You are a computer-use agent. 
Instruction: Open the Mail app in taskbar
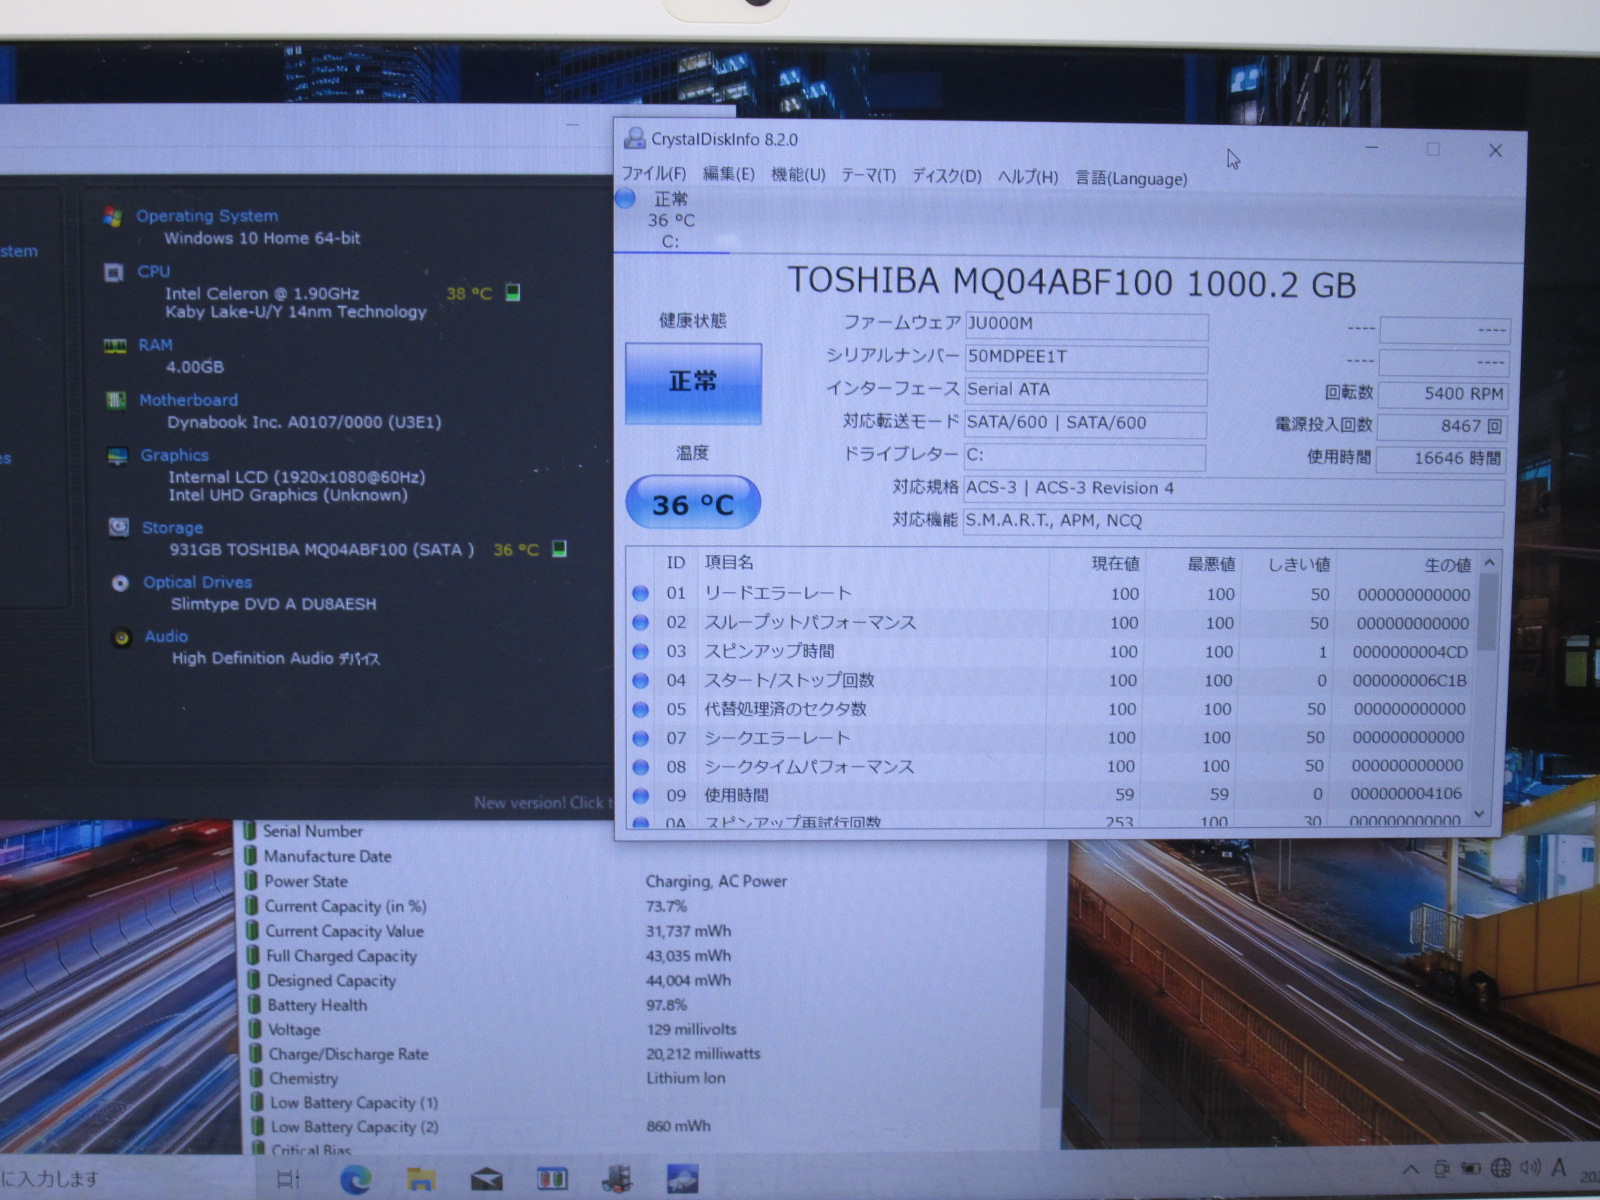tap(487, 1180)
